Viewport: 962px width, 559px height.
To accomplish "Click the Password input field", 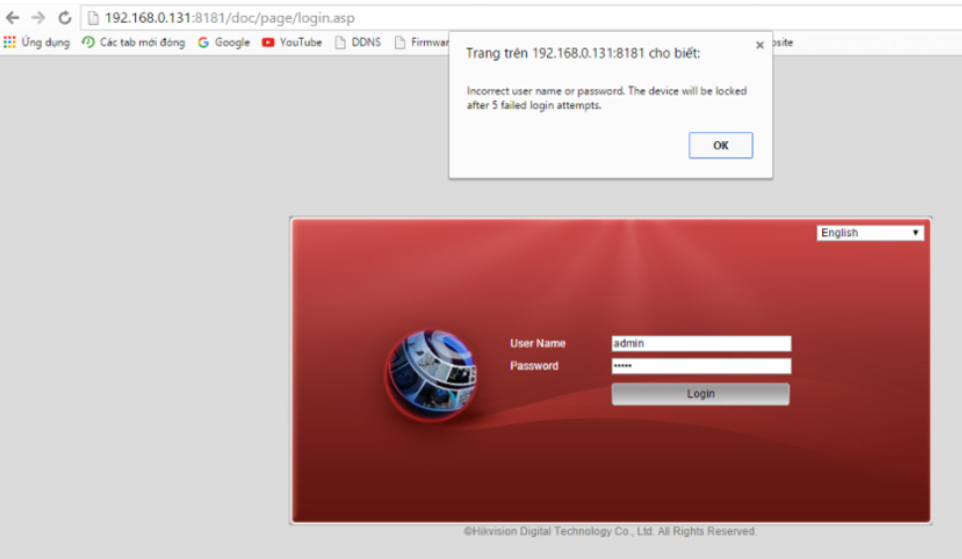I will pyautogui.click(x=701, y=366).
